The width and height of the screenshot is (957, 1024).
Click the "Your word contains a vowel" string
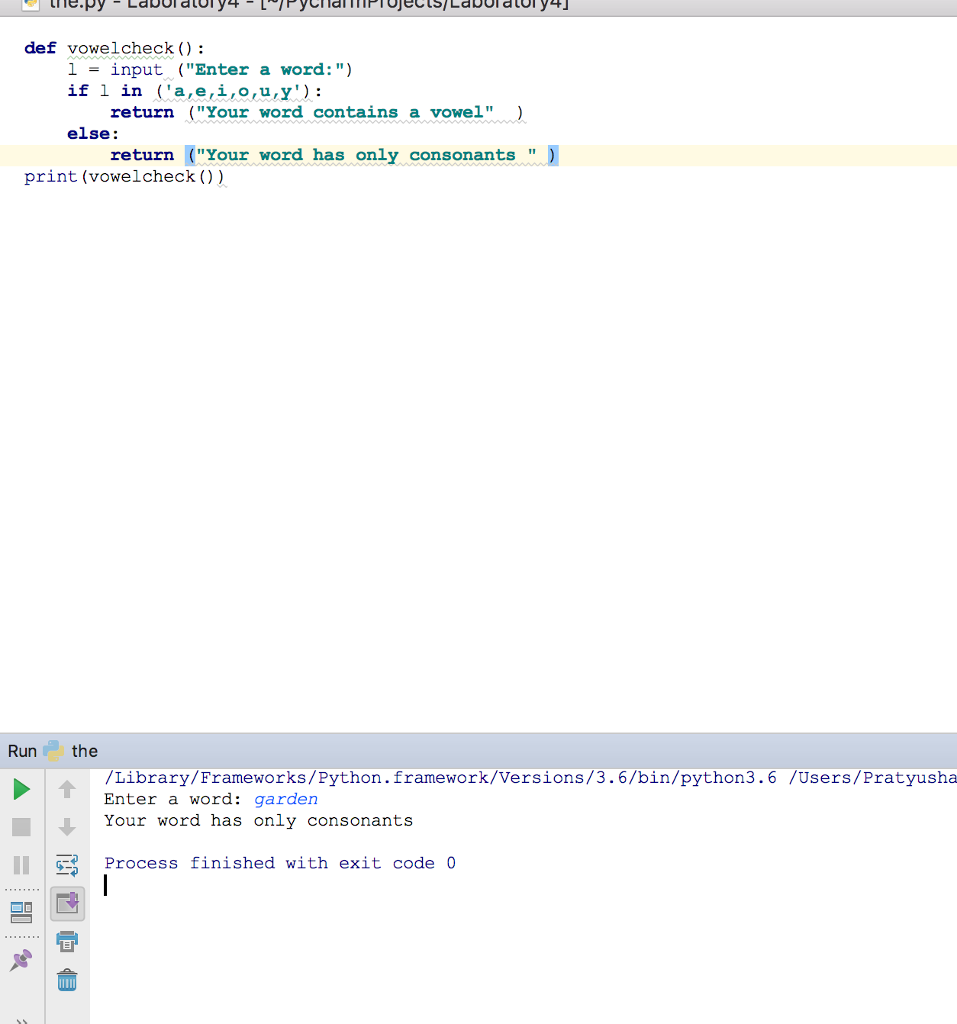[x=345, y=112]
